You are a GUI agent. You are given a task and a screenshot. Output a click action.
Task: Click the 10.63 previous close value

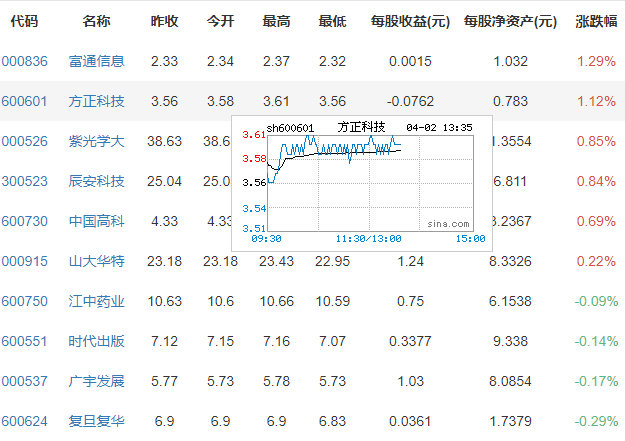164,301
